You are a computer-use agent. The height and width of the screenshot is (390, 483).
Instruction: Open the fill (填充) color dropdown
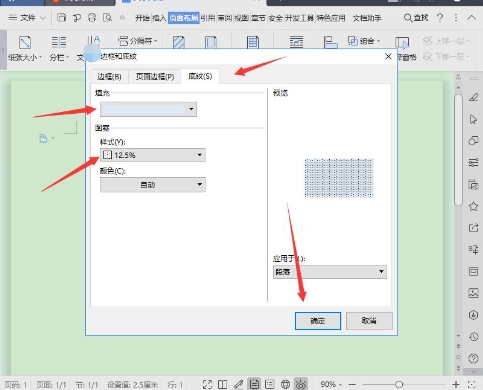click(148, 109)
